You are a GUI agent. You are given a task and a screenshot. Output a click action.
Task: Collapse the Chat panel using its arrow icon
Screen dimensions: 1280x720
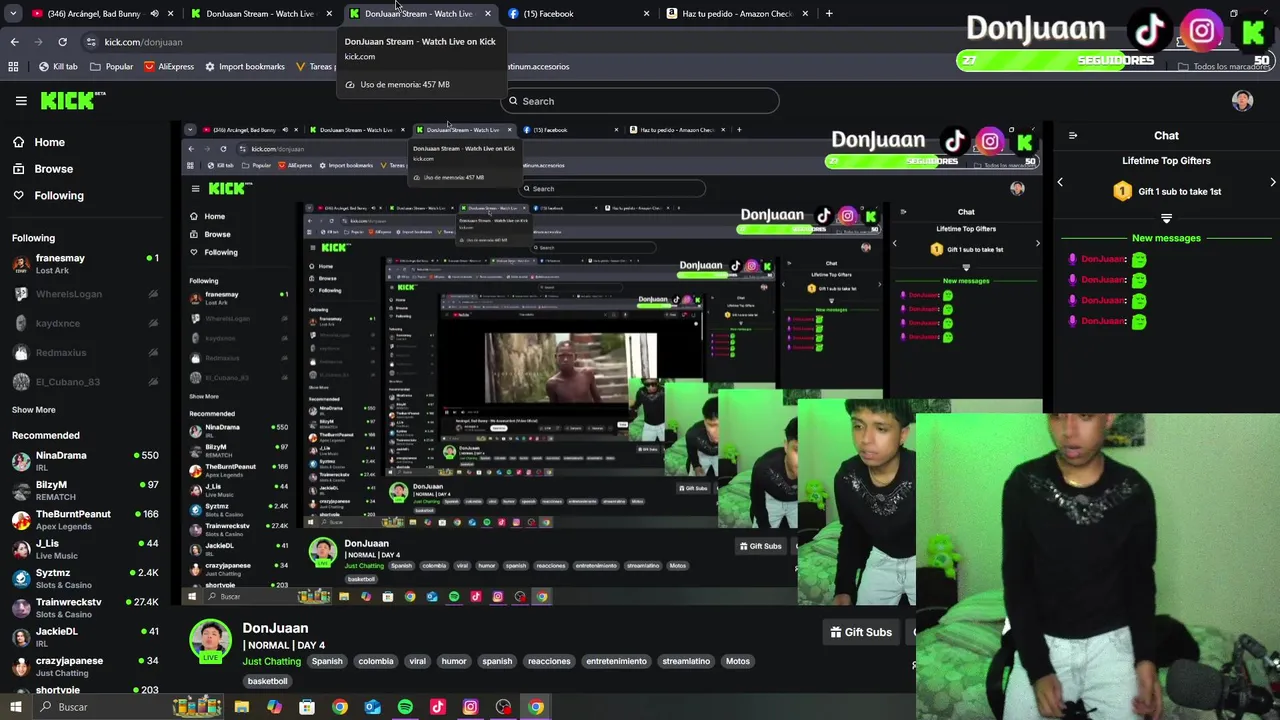click(x=1072, y=135)
